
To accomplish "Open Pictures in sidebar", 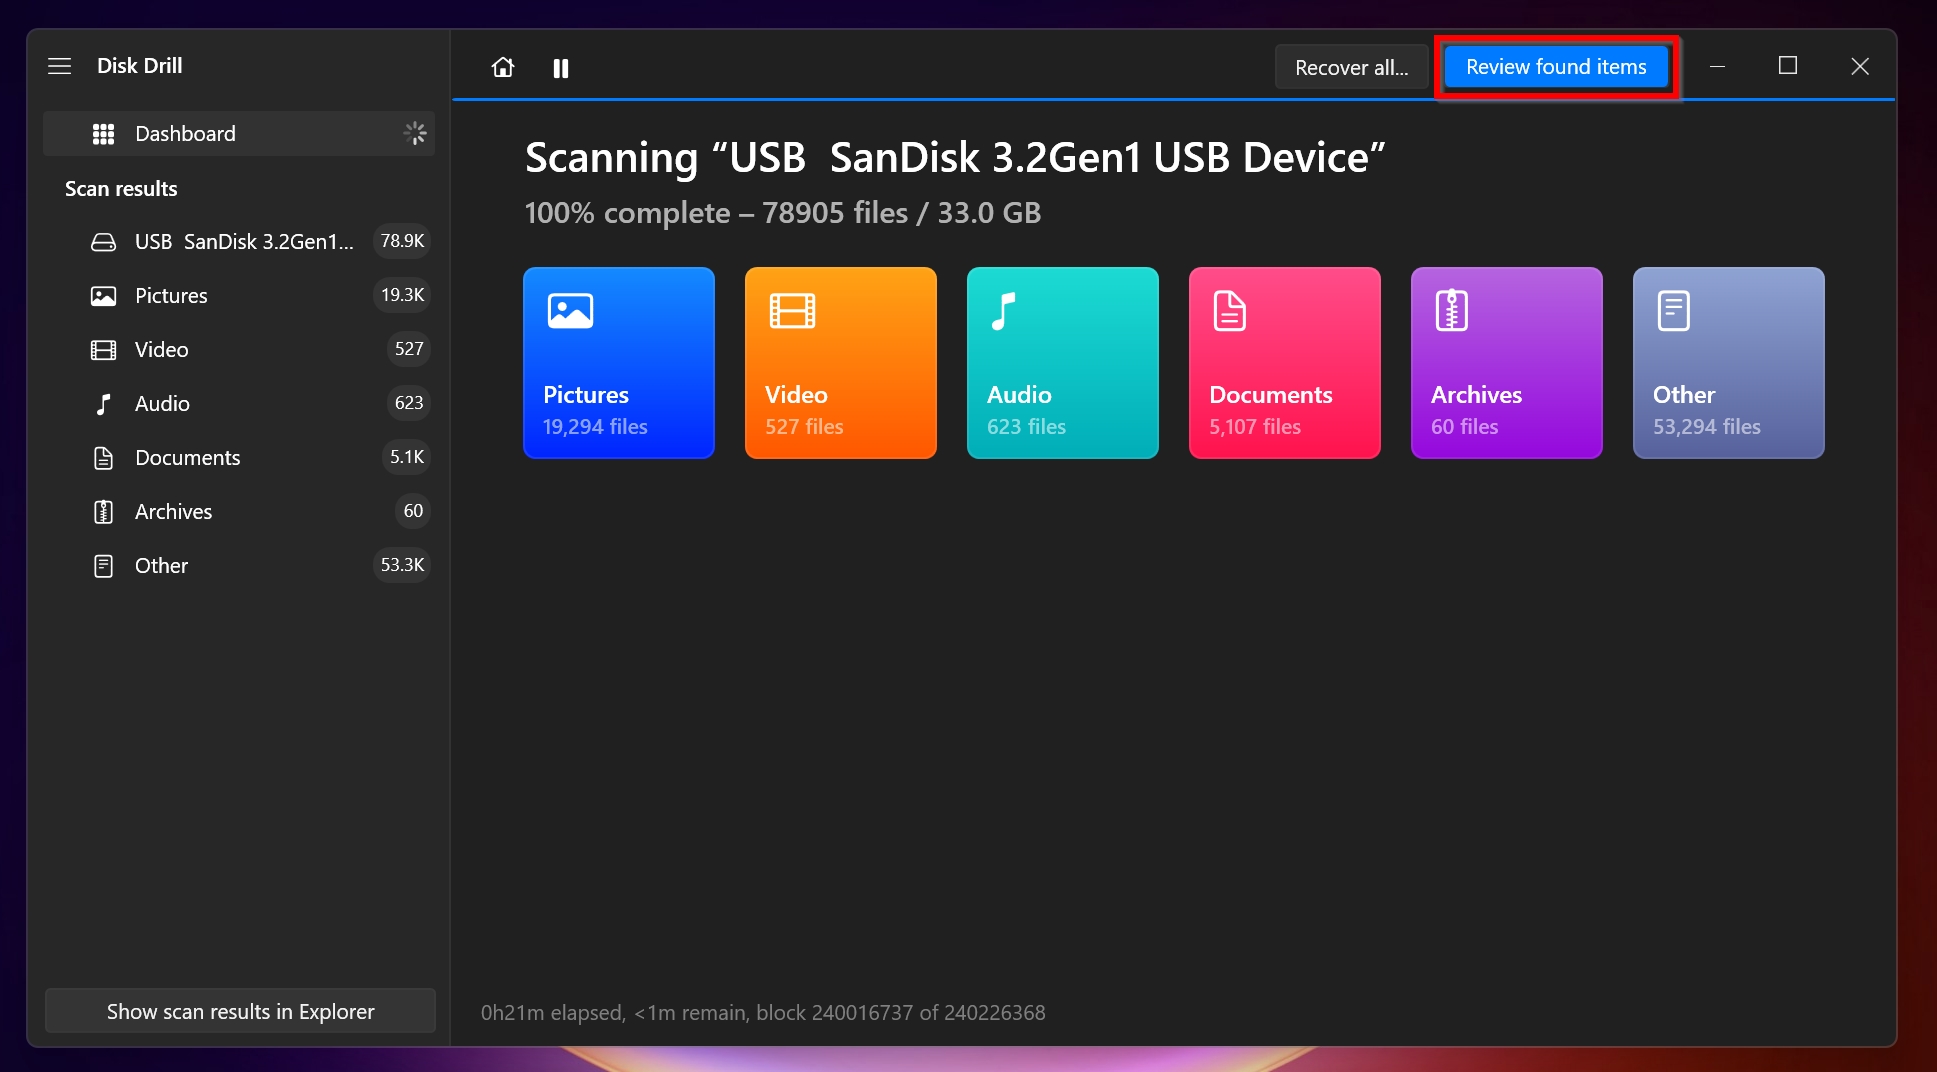I will tap(239, 295).
